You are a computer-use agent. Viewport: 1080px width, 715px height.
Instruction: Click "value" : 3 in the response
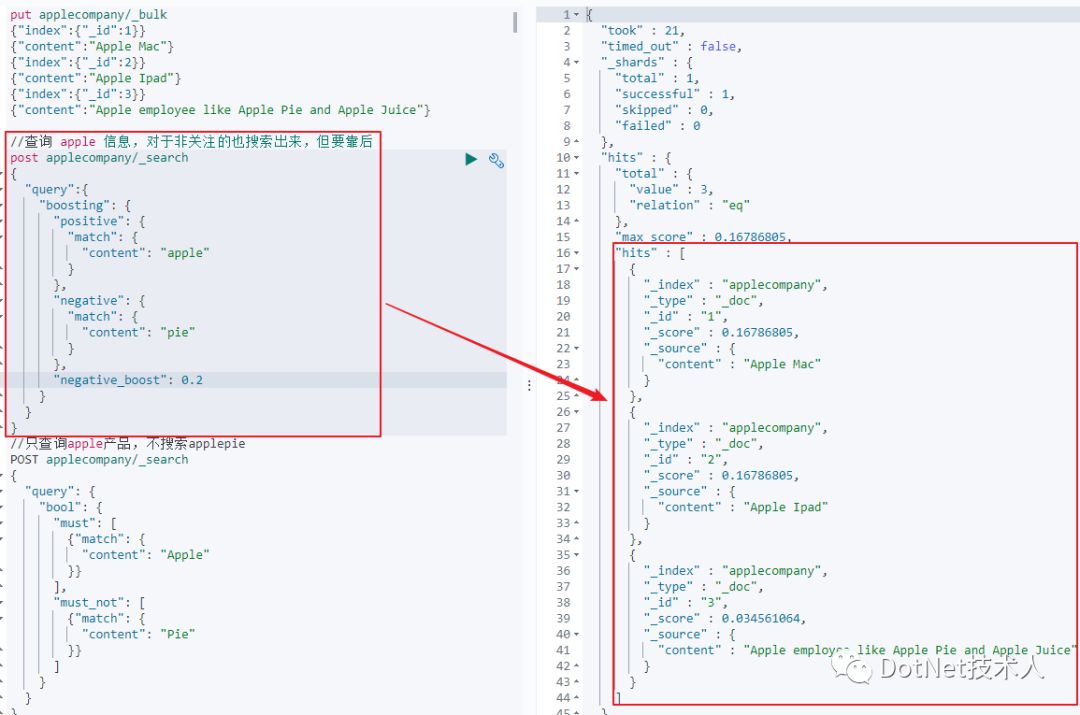click(x=672, y=189)
